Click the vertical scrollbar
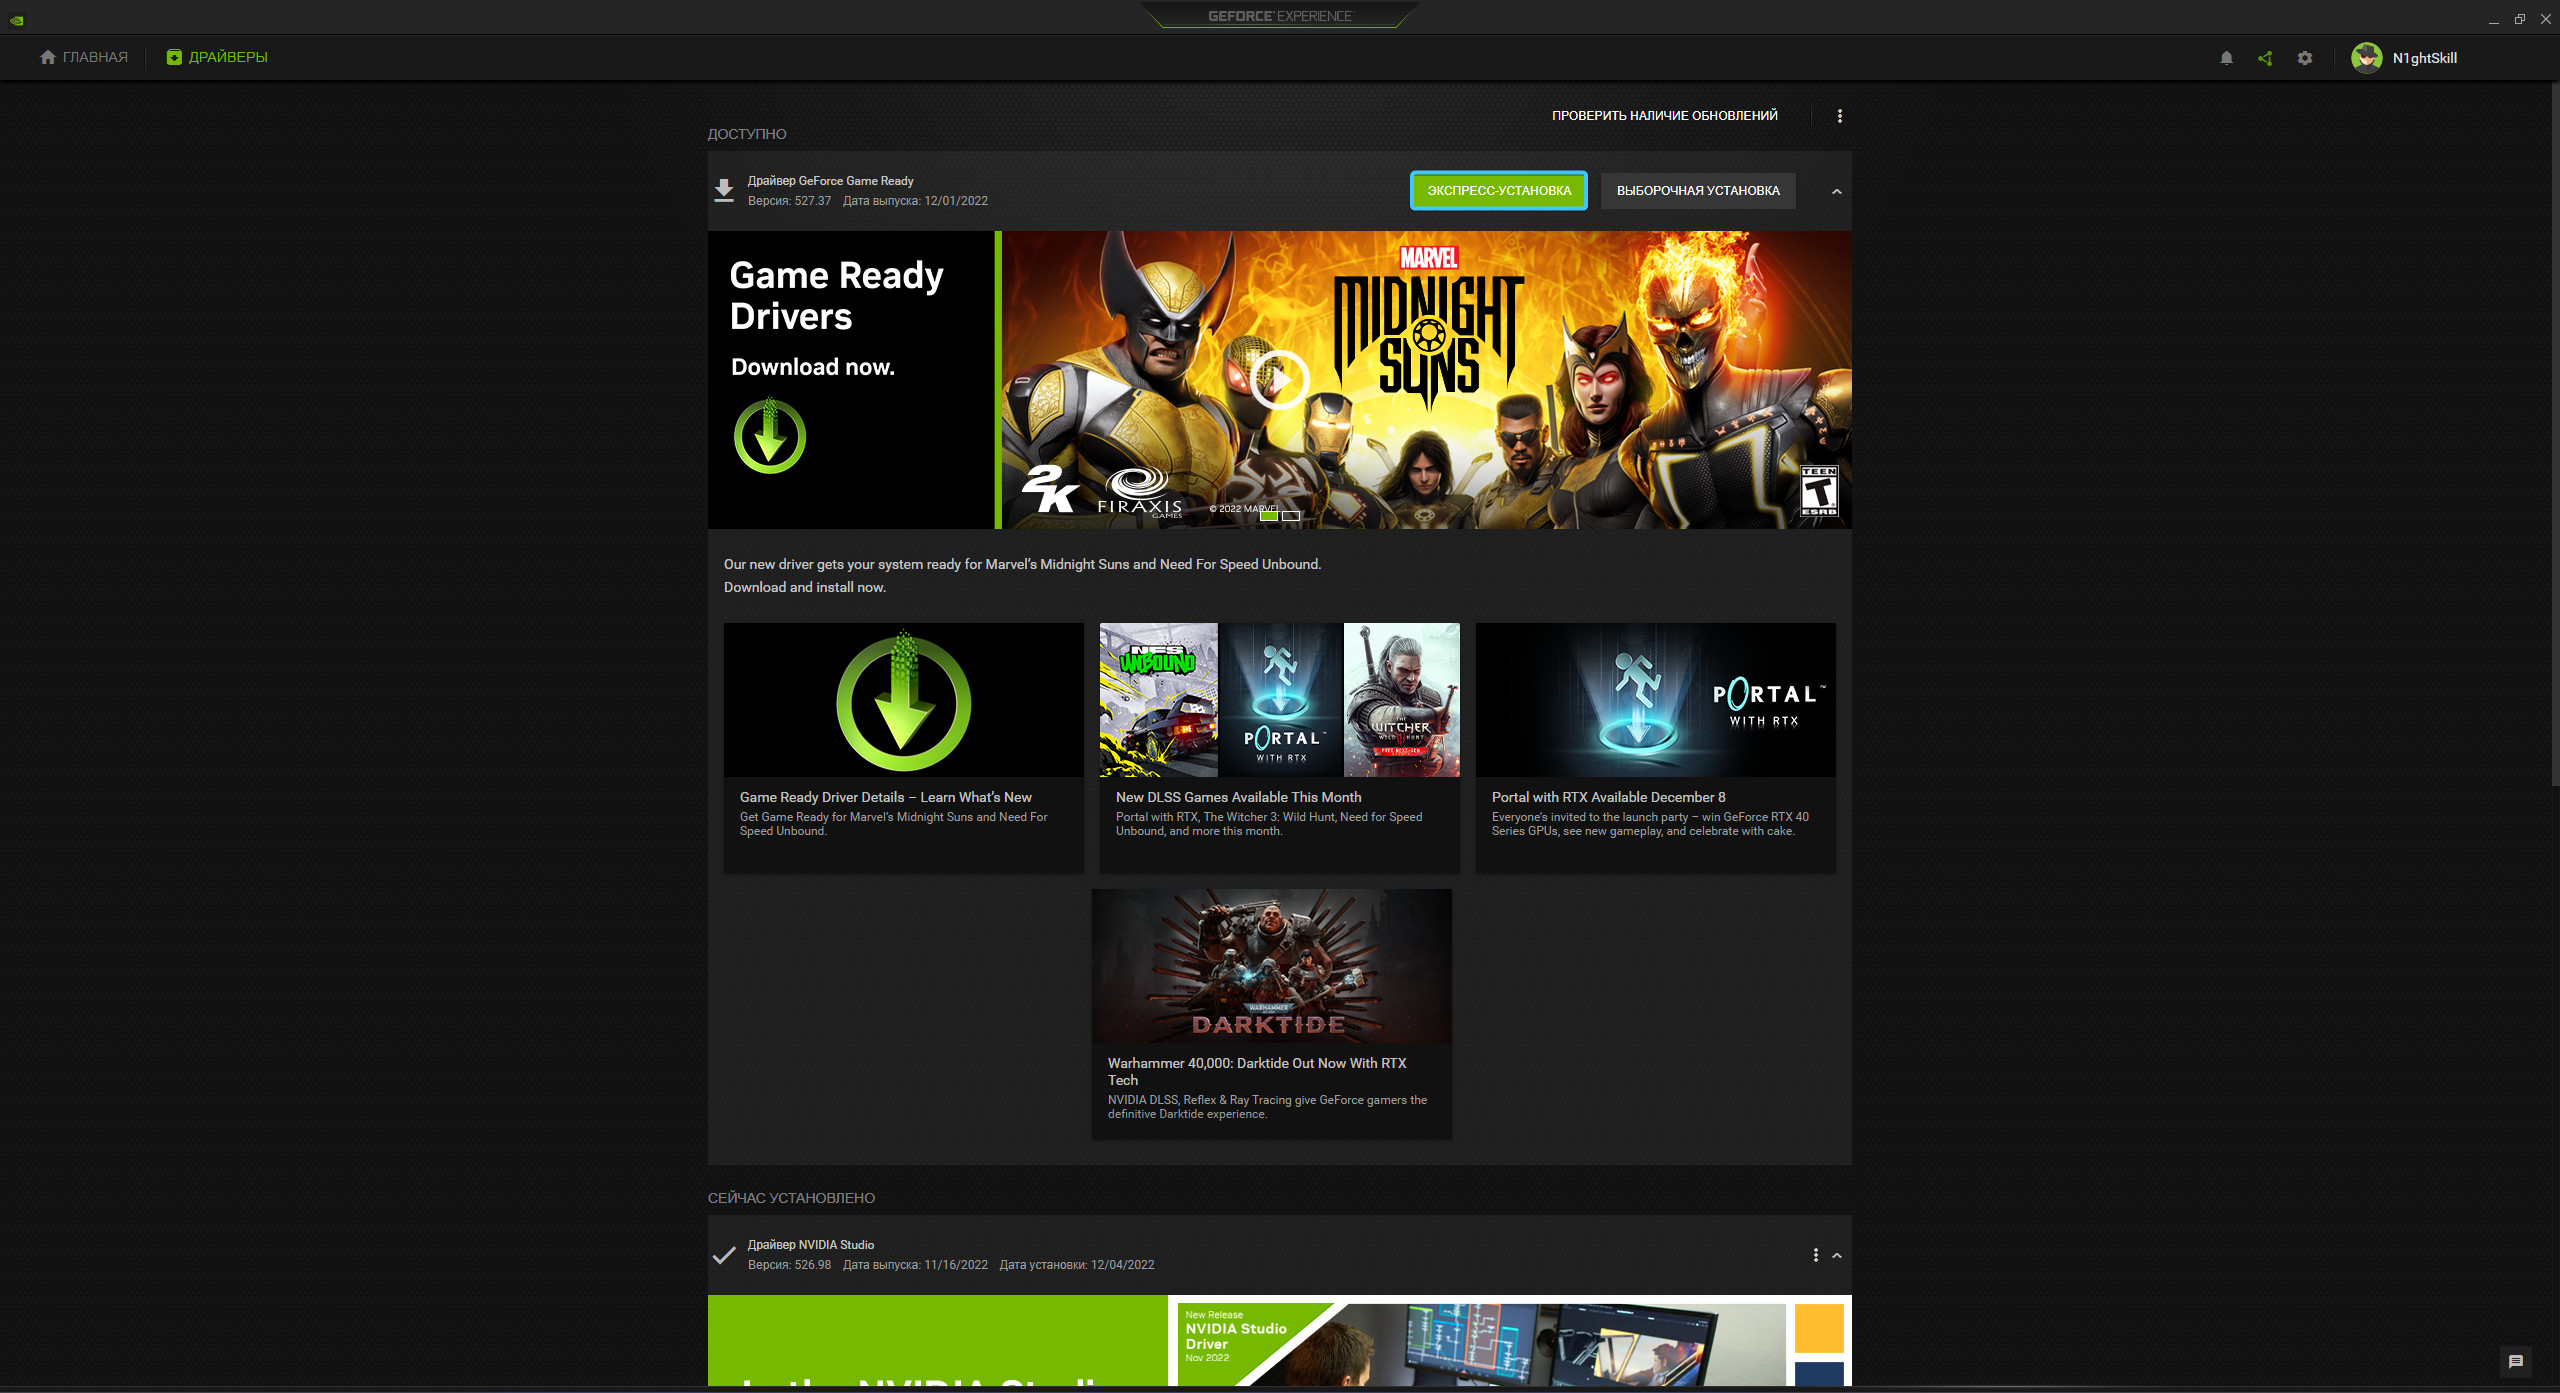The width and height of the screenshot is (2560, 1393). pyautogui.click(x=2554, y=435)
